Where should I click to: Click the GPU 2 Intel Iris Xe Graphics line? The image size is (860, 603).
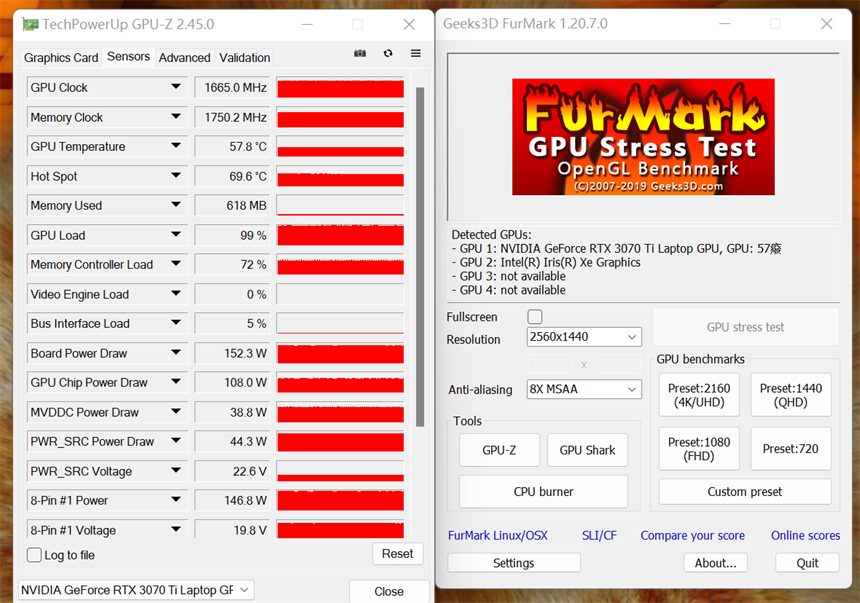[x=546, y=262]
